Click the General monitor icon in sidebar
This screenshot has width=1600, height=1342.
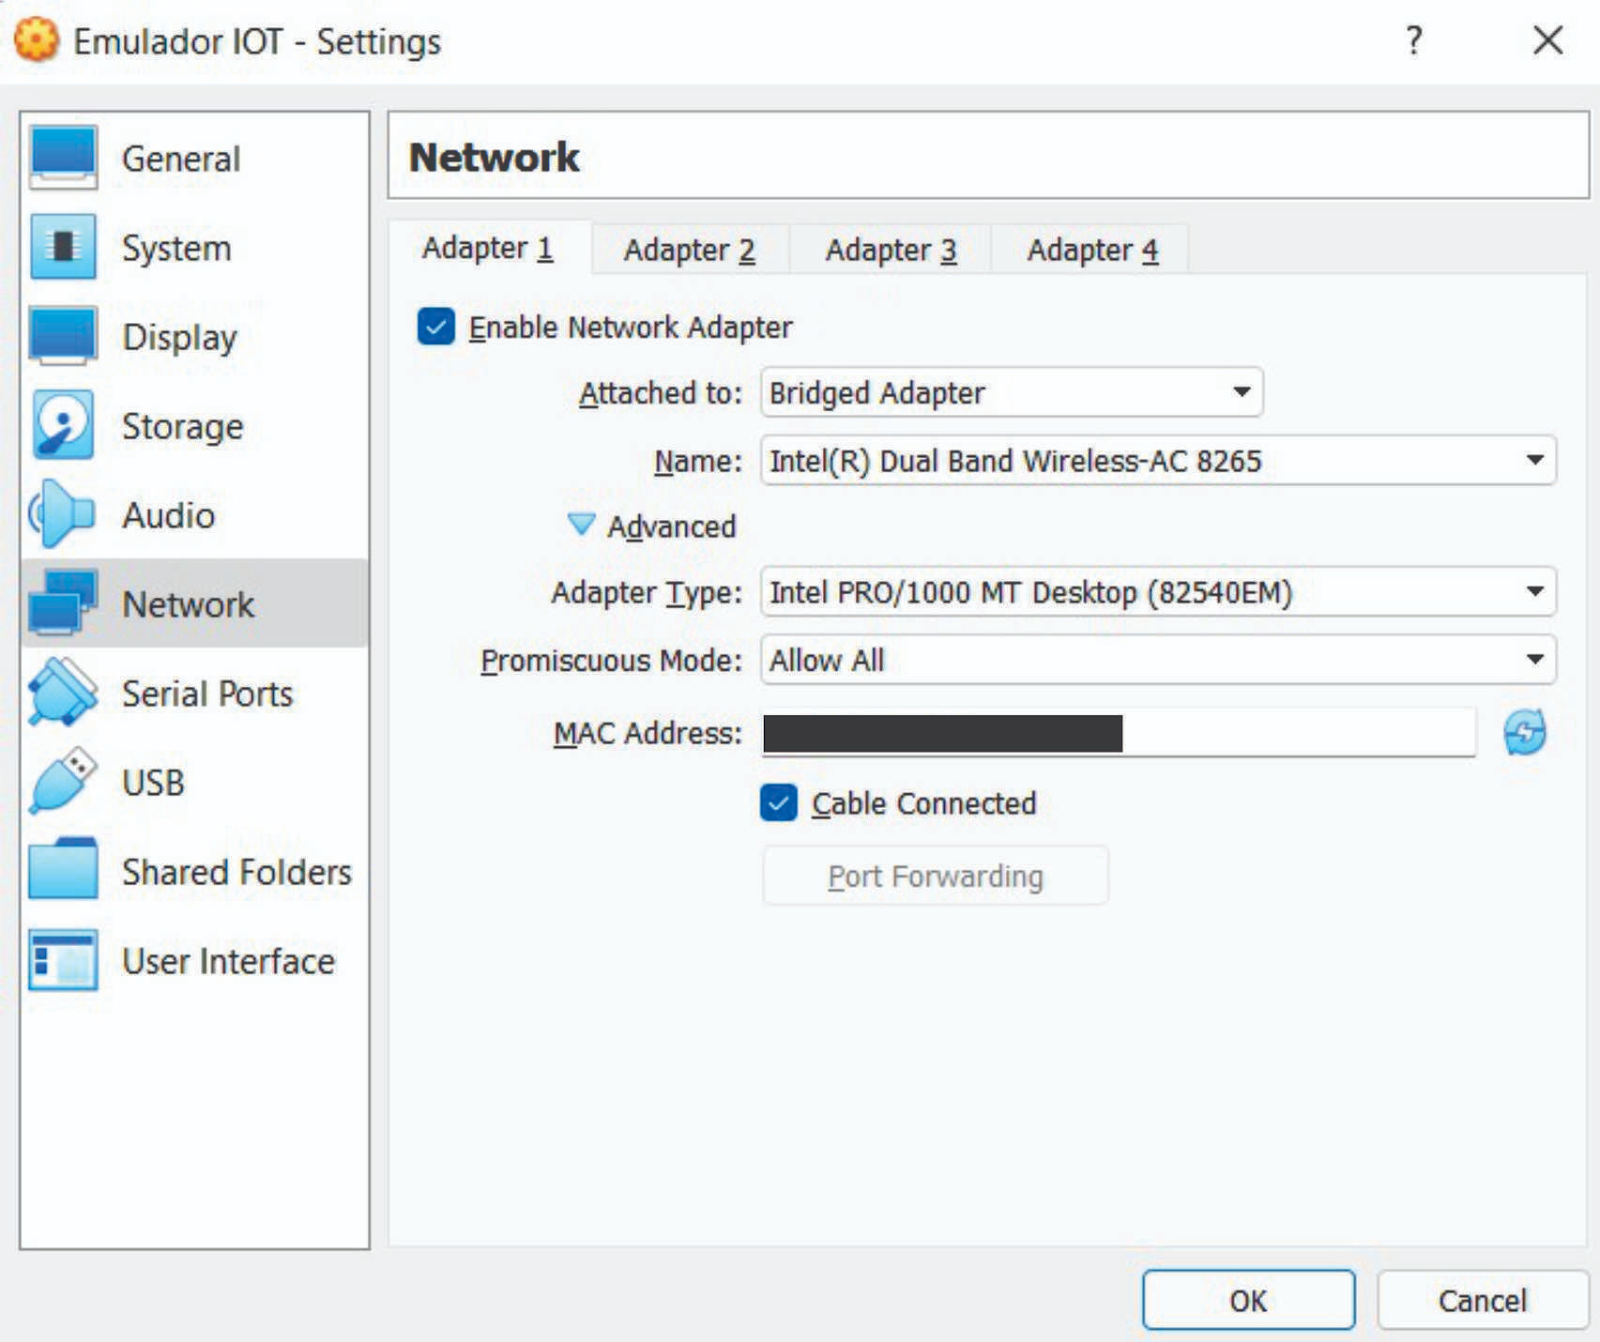(x=63, y=157)
